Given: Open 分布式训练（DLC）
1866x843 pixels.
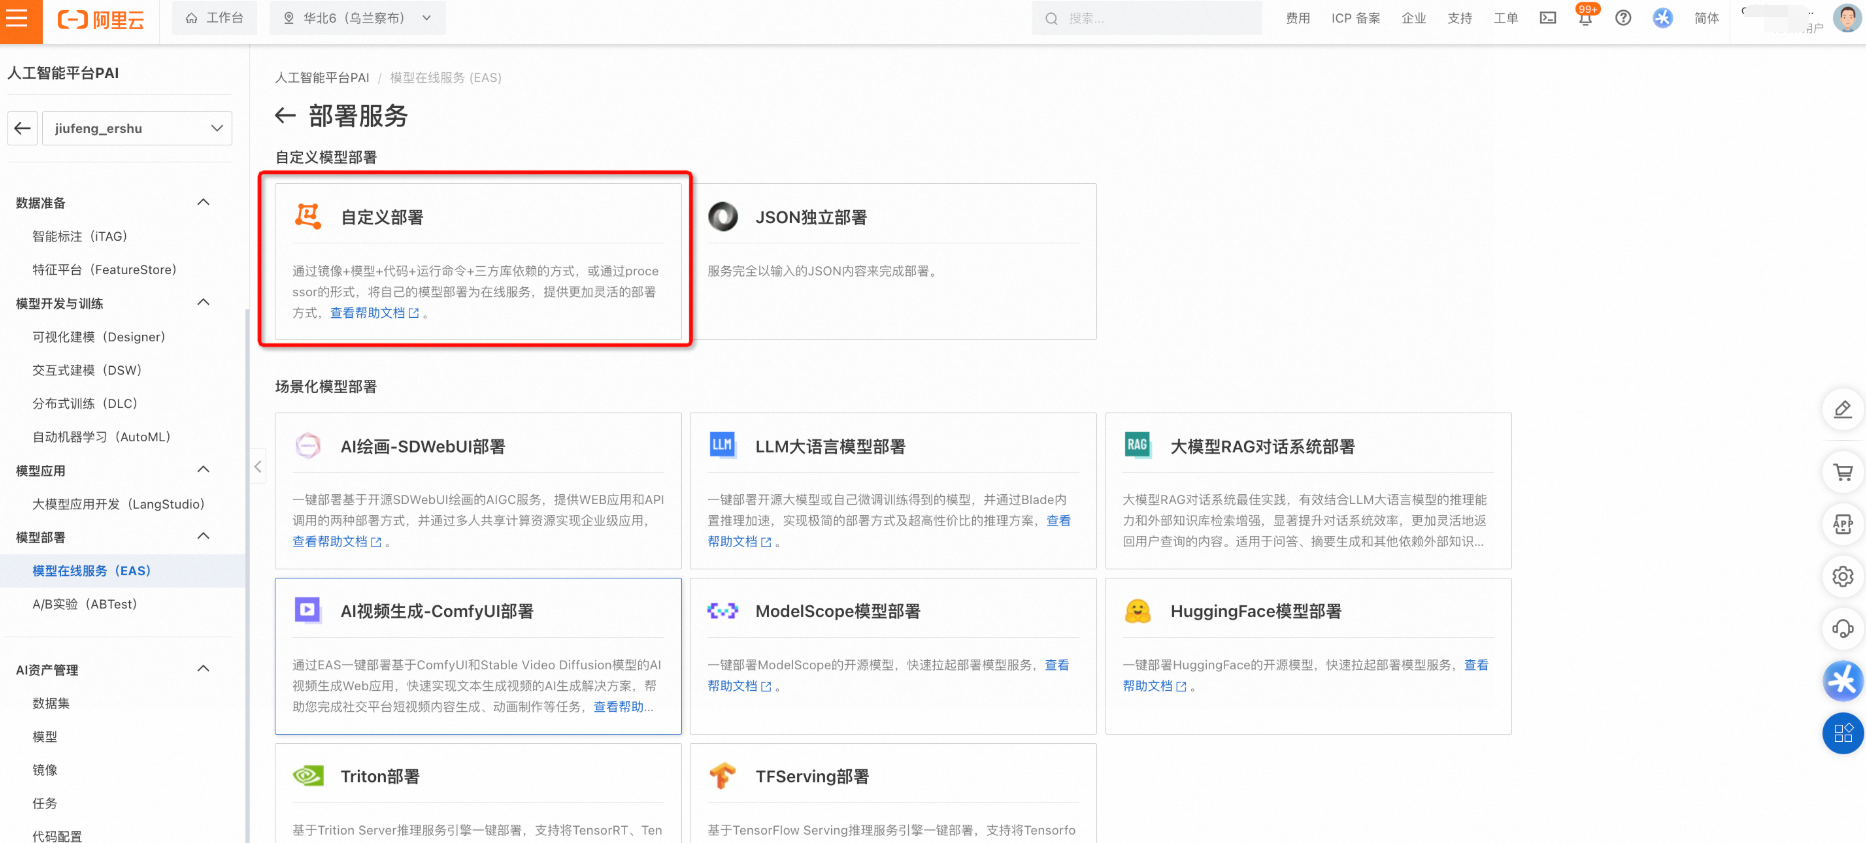Looking at the screenshot, I should click(85, 403).
